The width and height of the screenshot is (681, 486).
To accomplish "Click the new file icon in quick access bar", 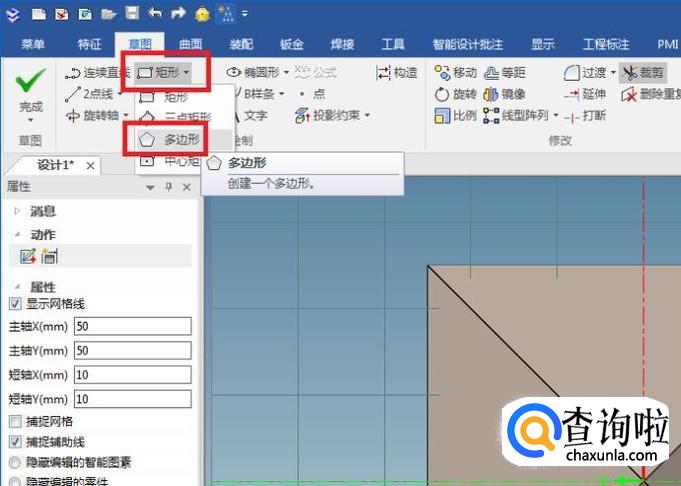I will click(39, 14).
